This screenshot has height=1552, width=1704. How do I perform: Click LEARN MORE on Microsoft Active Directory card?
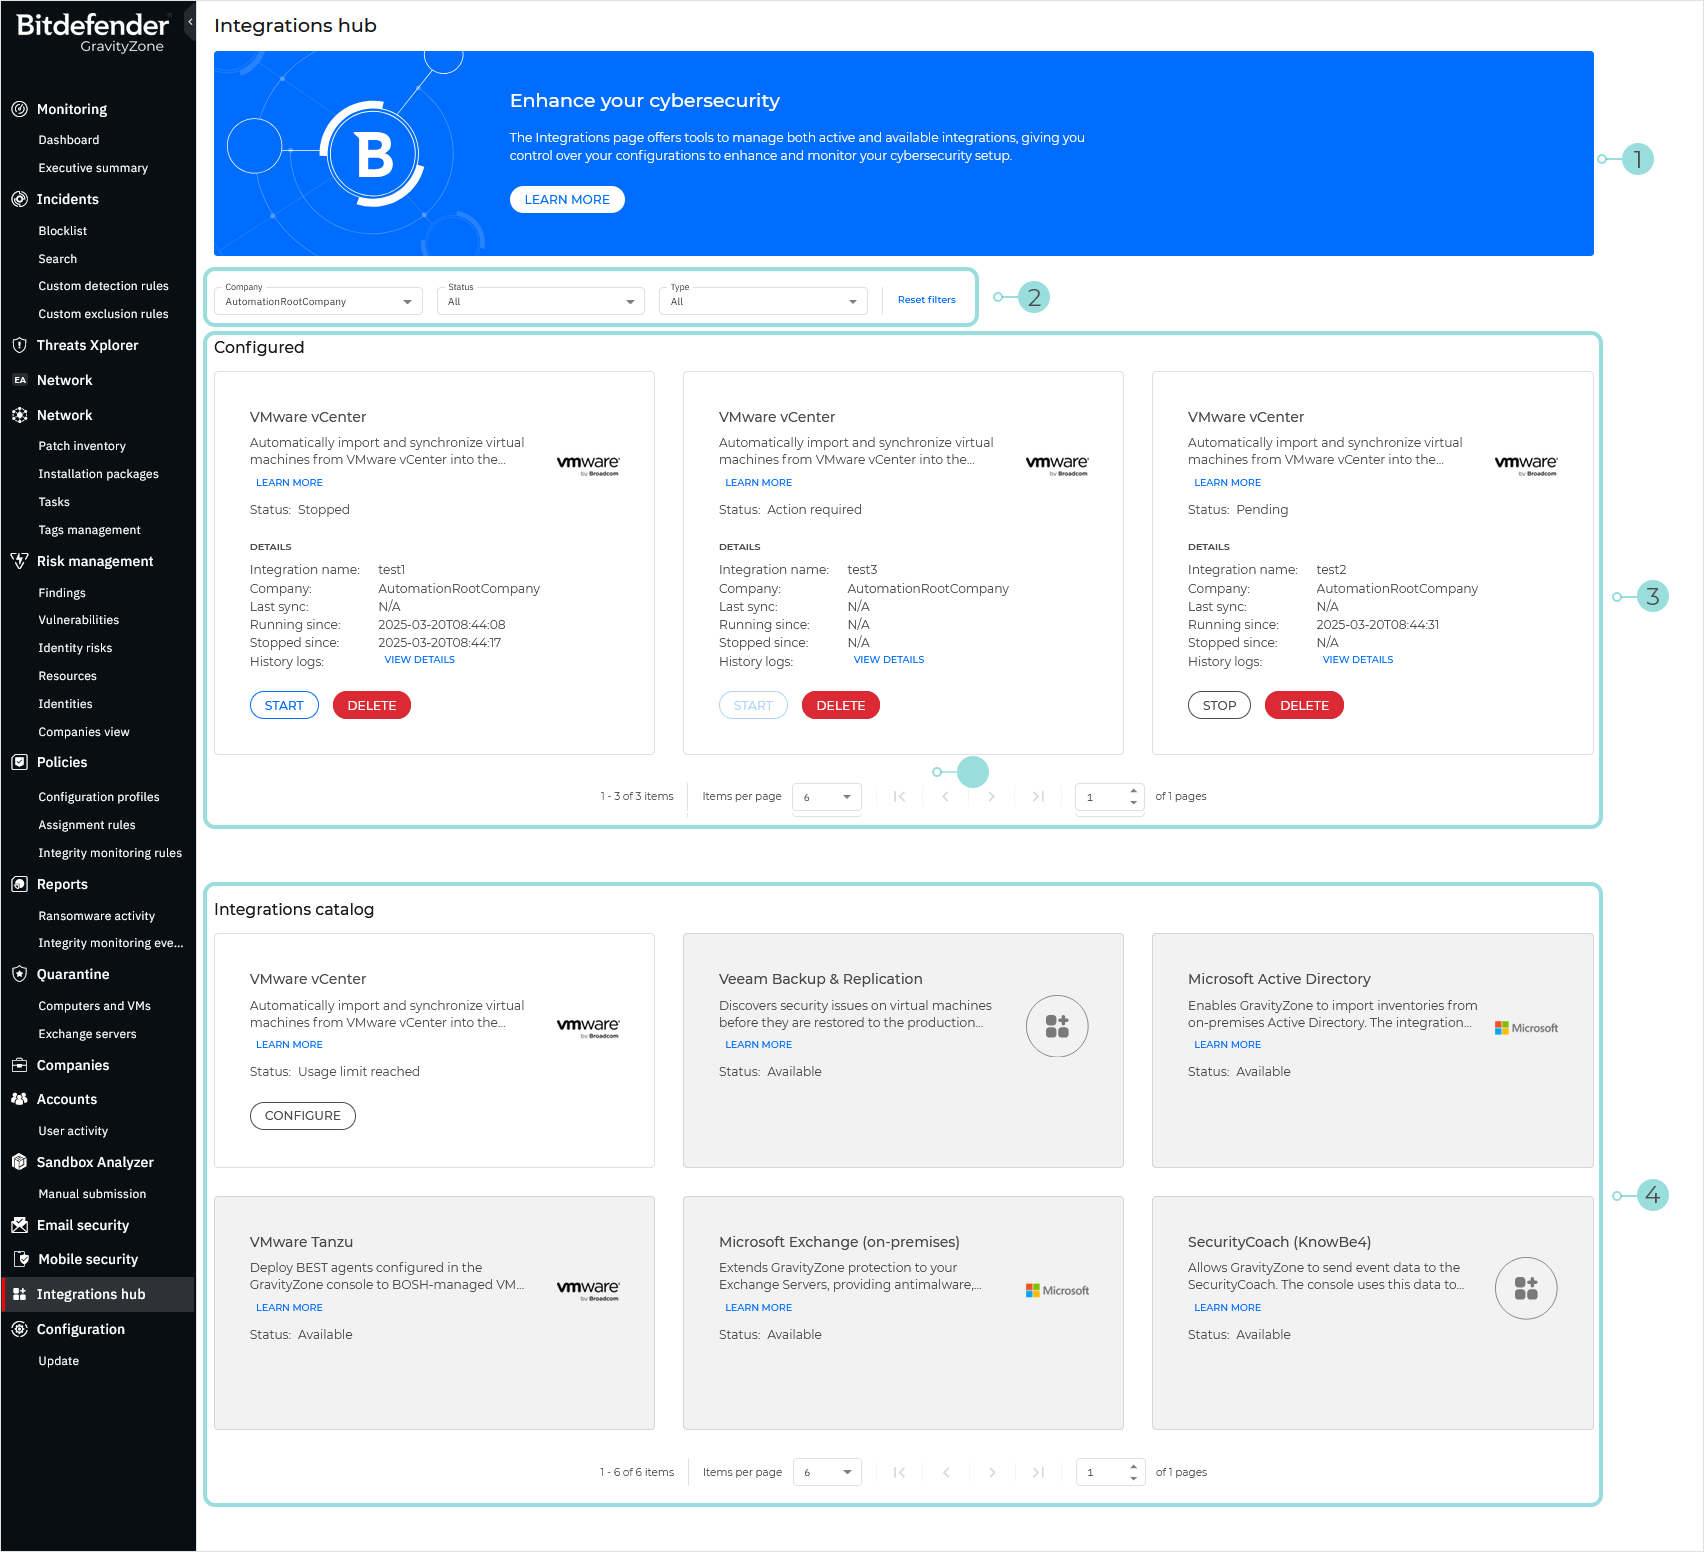[x=1228, y=1045]
